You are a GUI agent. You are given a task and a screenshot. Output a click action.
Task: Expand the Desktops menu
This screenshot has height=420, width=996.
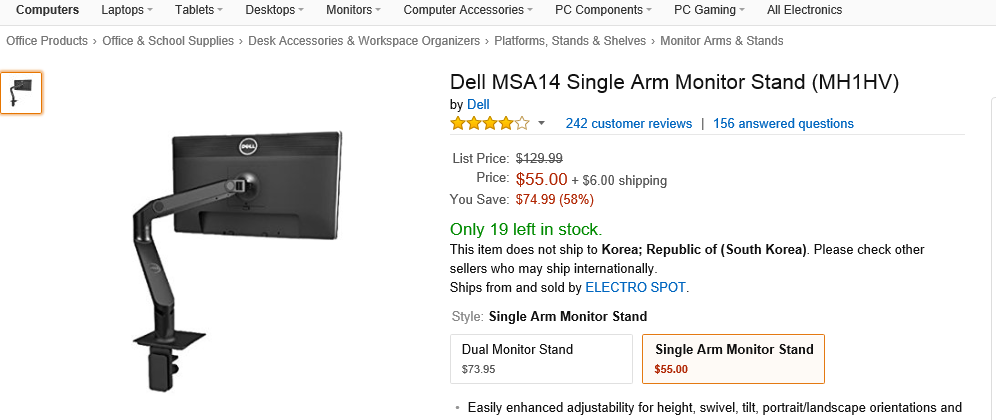275,10
